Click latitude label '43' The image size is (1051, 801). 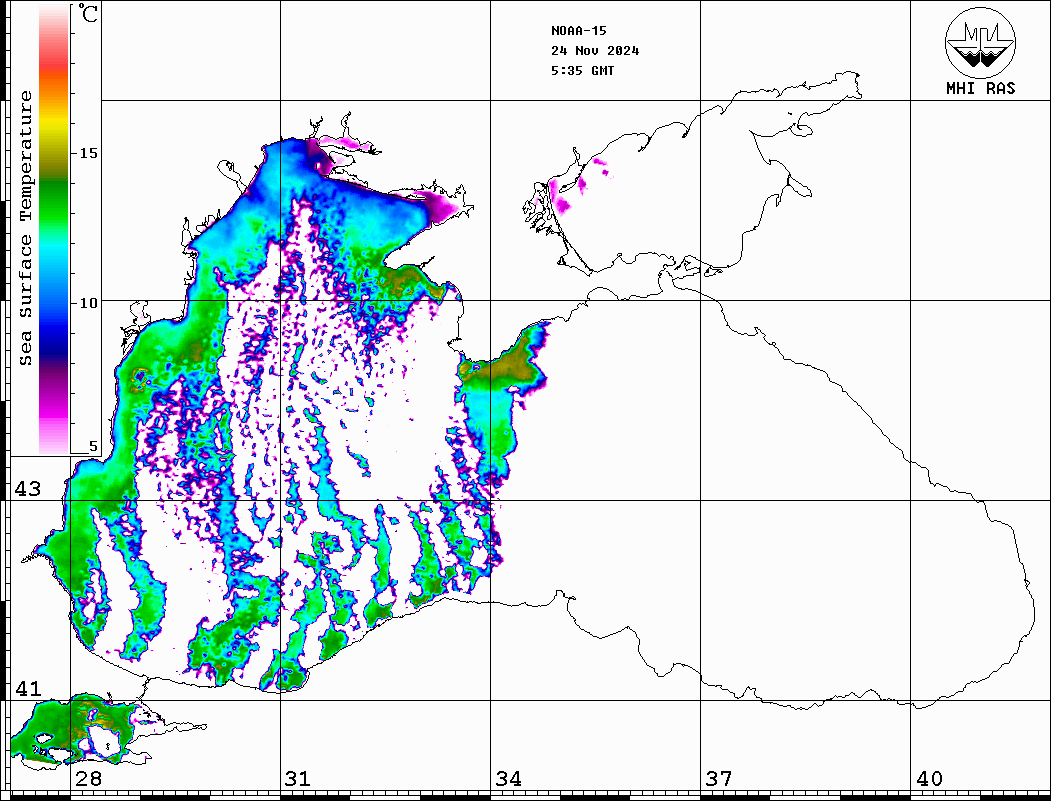coord(27,489)
